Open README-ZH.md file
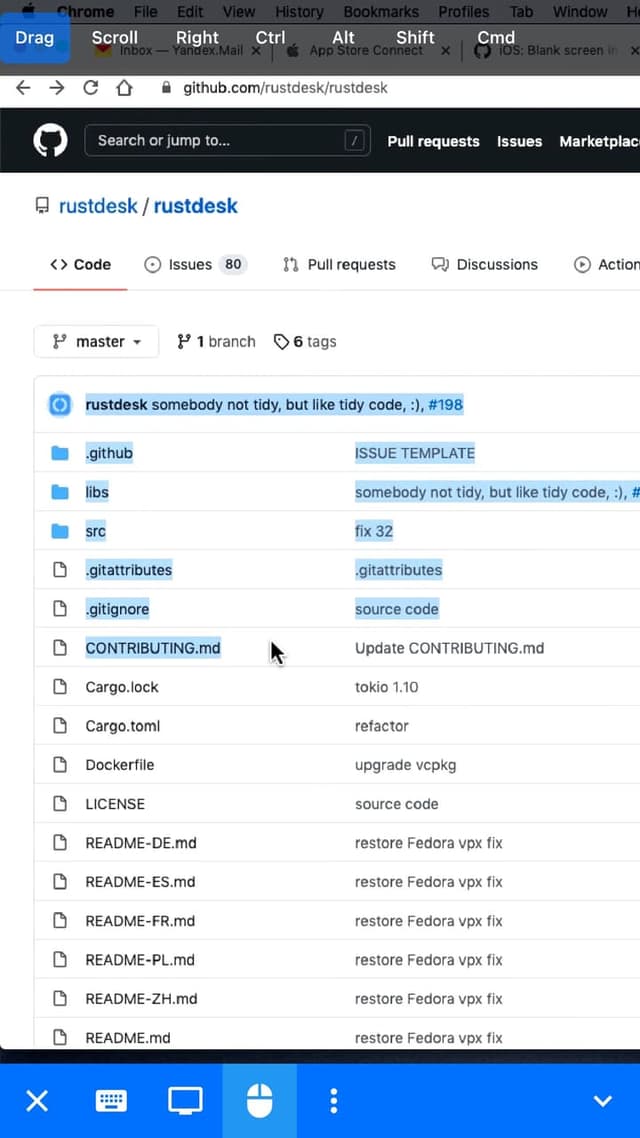640x1138 pixels. (141, 999)
